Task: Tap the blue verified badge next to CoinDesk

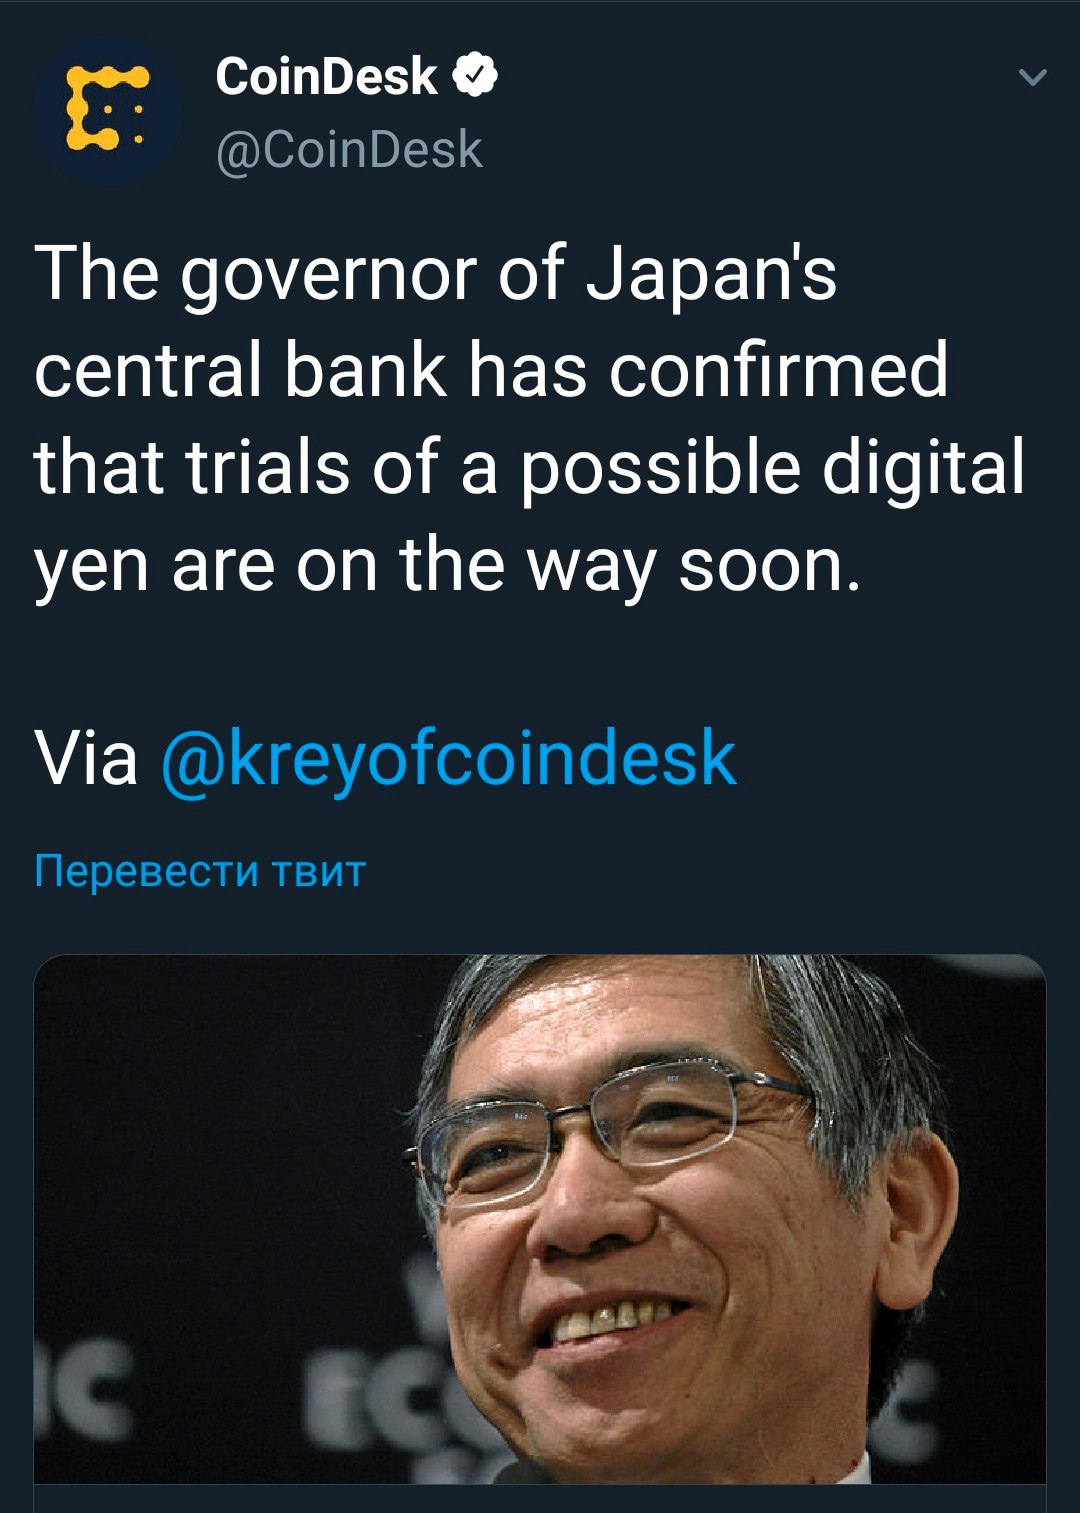Action: pyautogui.click(x=476, y=76)
